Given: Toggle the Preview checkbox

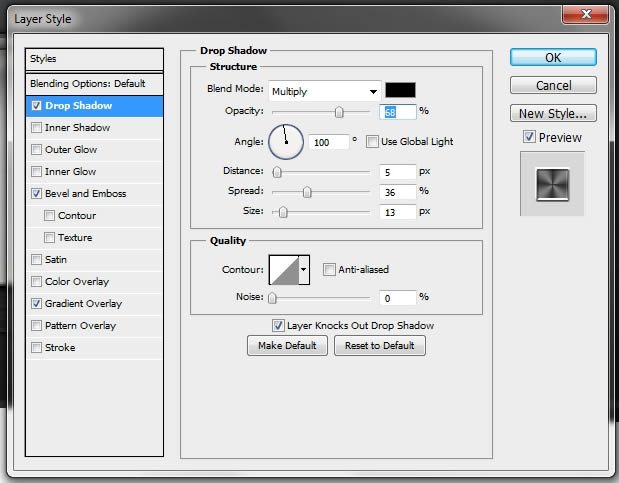Looking at the screenshot, I should [x=529, y=137].
